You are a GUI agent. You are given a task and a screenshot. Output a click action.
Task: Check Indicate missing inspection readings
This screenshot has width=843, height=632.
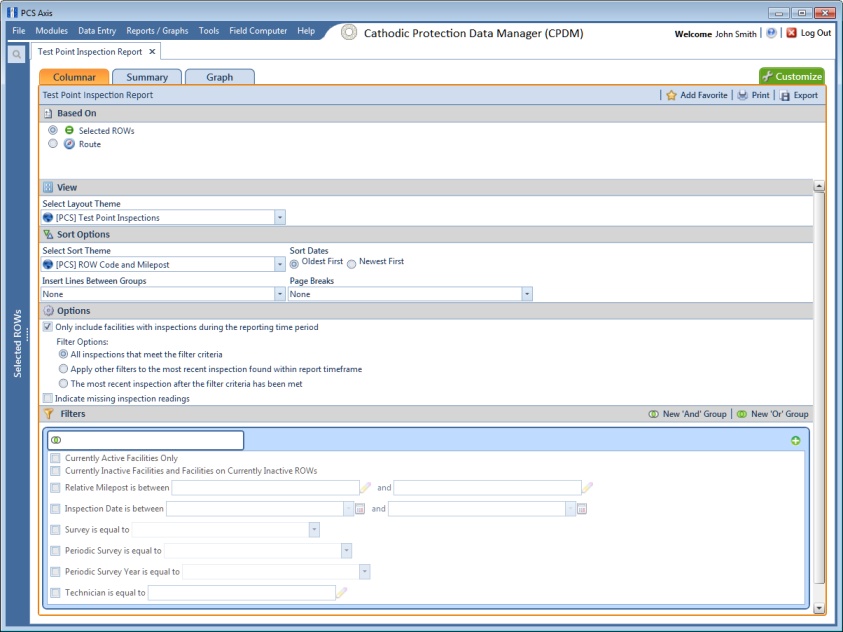click(x=48, y=398)
